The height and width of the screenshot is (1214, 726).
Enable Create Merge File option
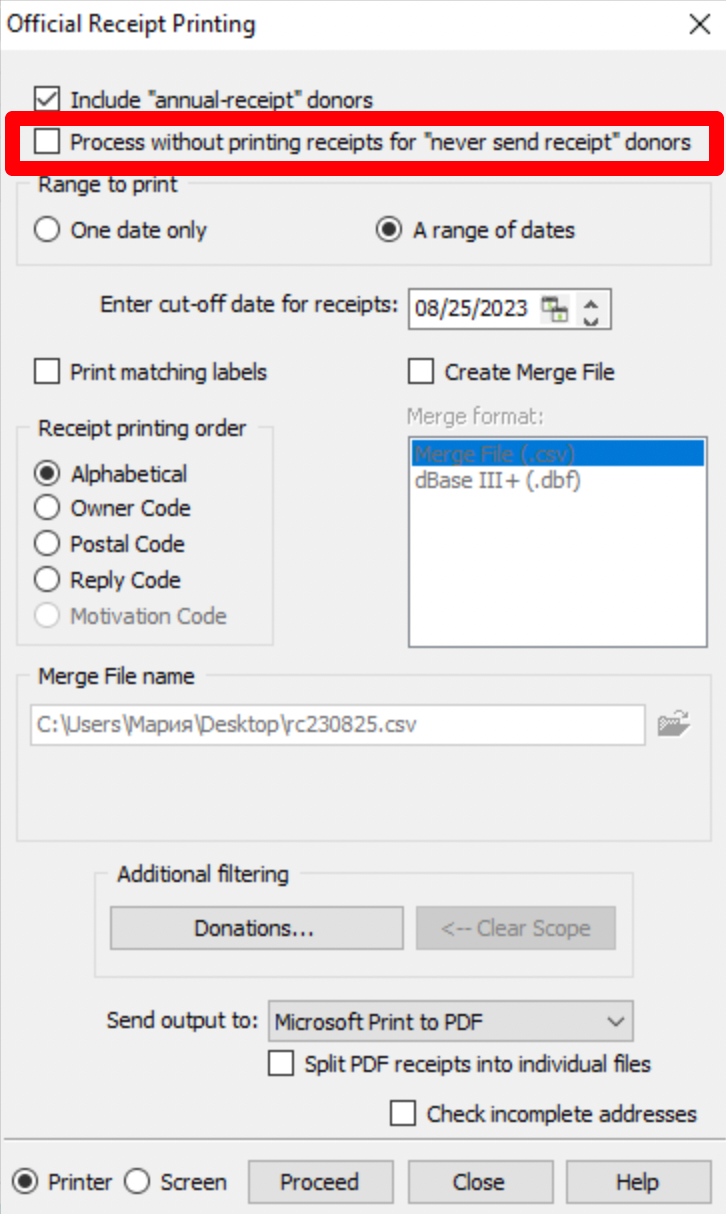coord(421,373)
